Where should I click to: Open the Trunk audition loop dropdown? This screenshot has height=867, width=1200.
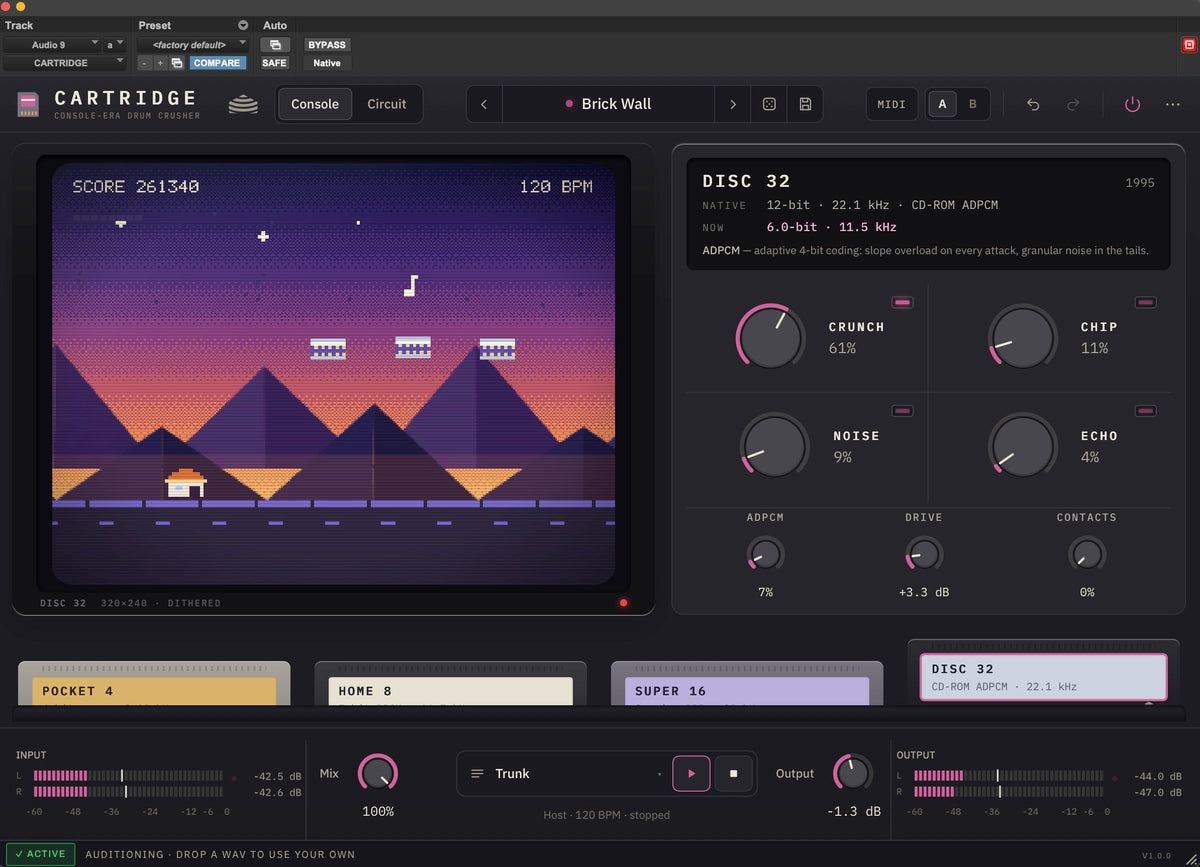pyautogui.click(x=564, y=774)
